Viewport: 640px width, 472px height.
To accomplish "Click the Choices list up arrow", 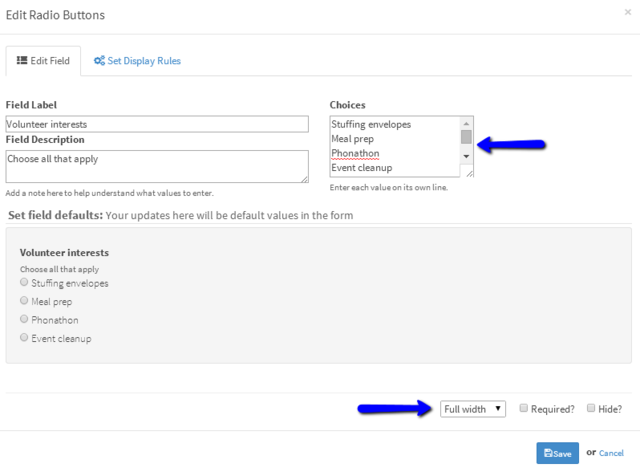I will [466, 123].
